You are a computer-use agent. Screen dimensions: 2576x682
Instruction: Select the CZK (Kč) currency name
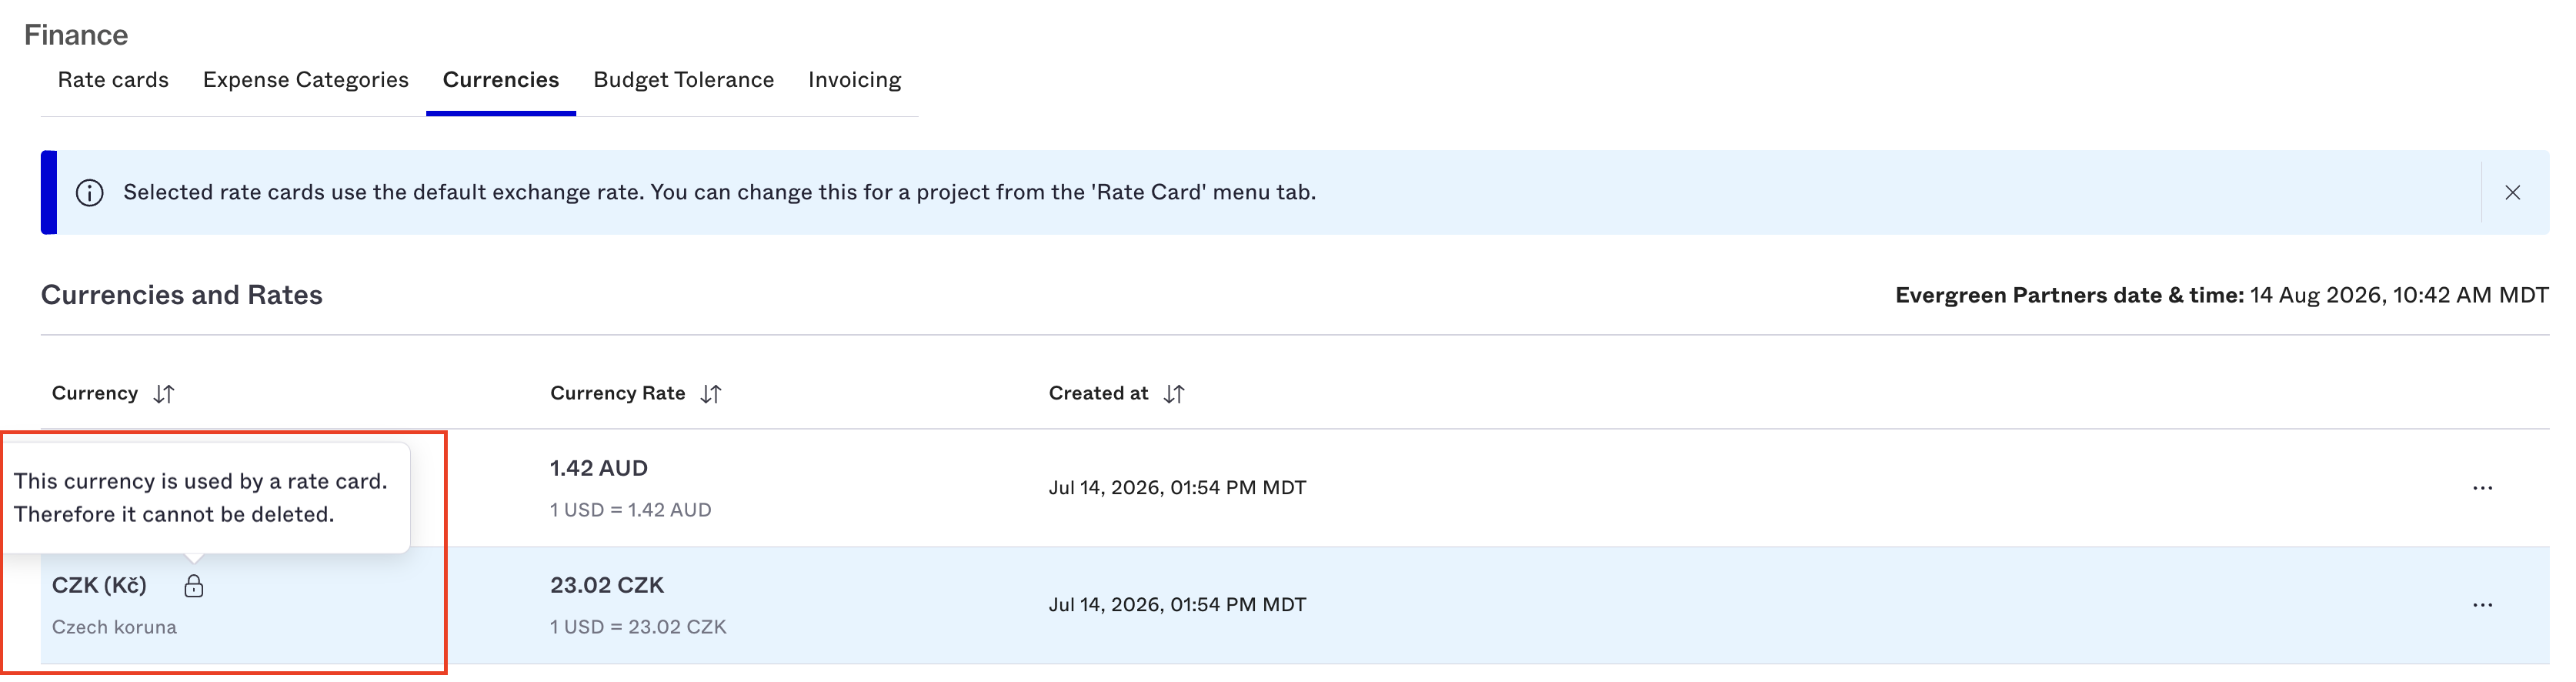(x=99, y=586)
